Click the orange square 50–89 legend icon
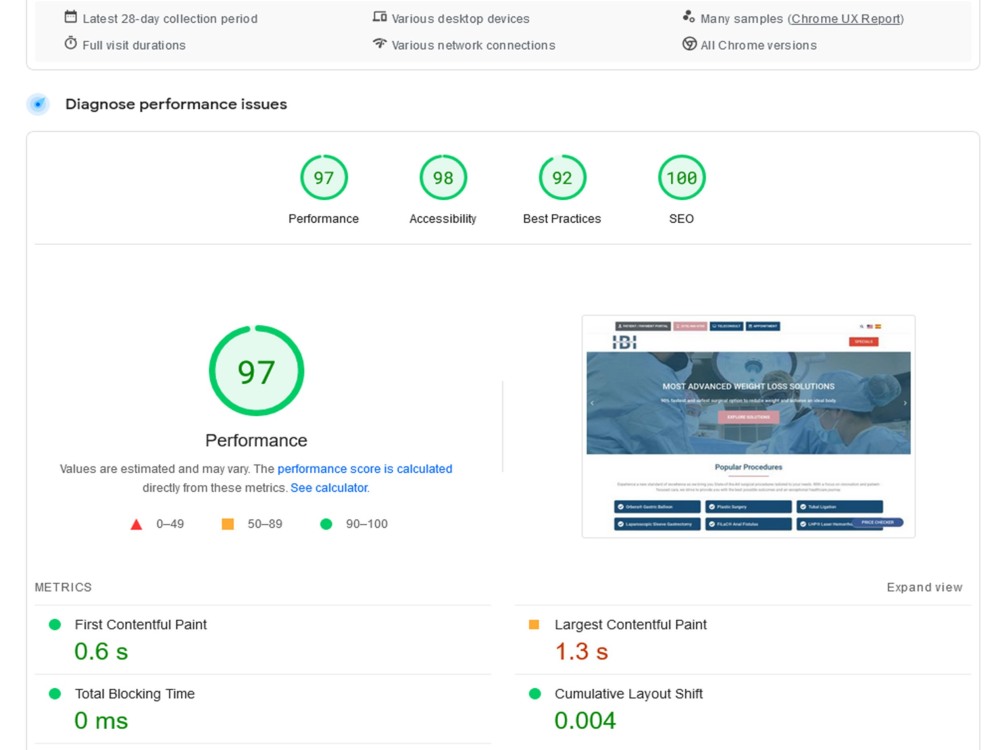The height and width of the screenshot is (750, 1000). pyautogui.click(x=228, y=524)
